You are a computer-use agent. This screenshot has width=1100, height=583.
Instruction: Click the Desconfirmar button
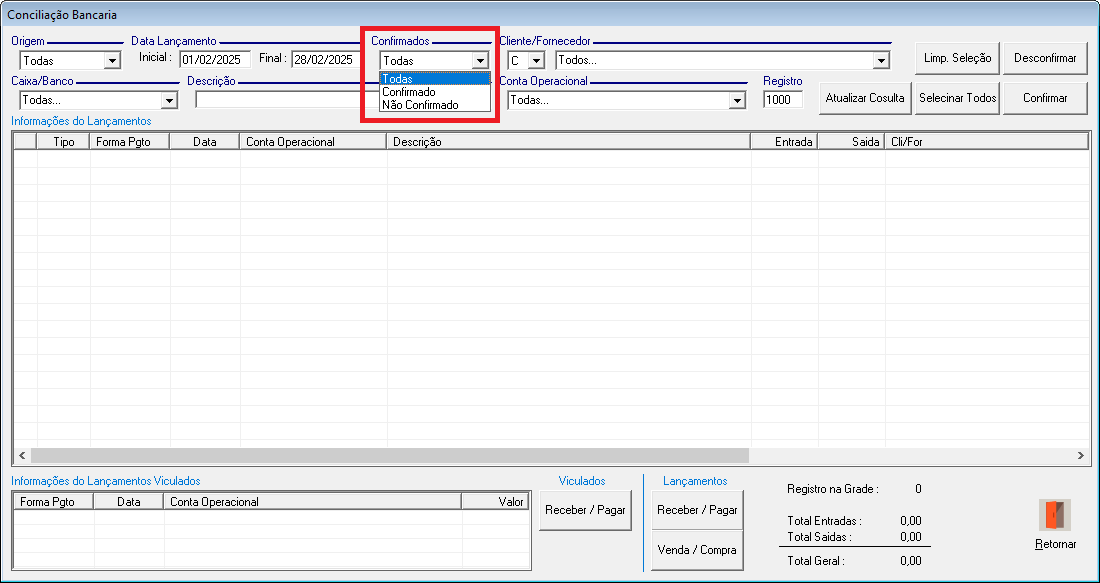pyautogui.click(x=1045, y=58)
